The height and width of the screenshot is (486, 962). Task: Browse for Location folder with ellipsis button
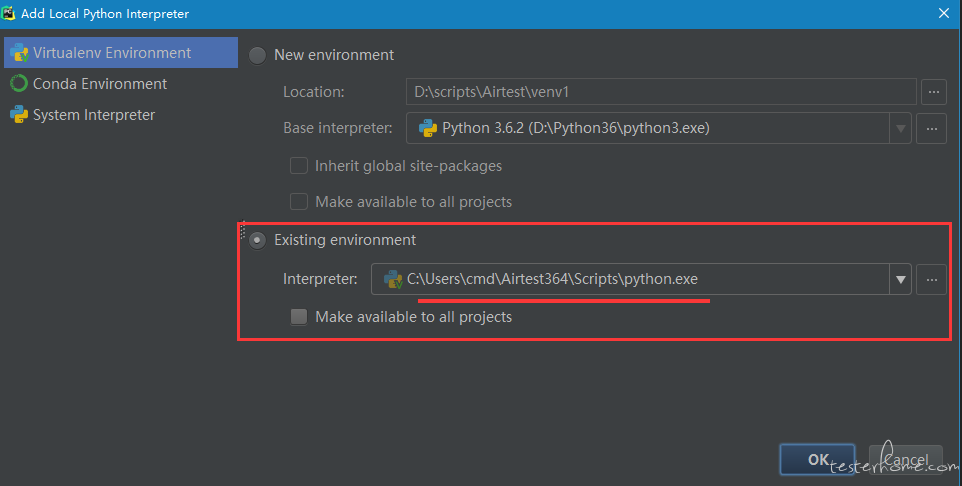[x=934, y=92]
